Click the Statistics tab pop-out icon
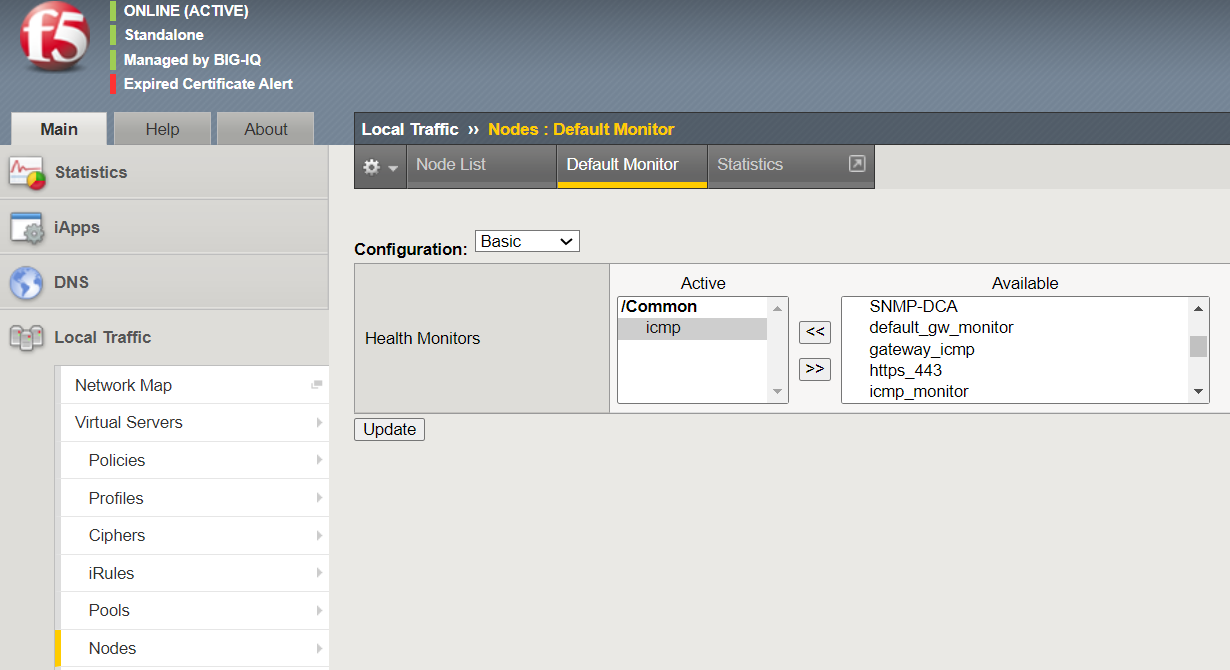Viewport: 1230px width, 670px height. pyautogui.click(x=857, y=164)
